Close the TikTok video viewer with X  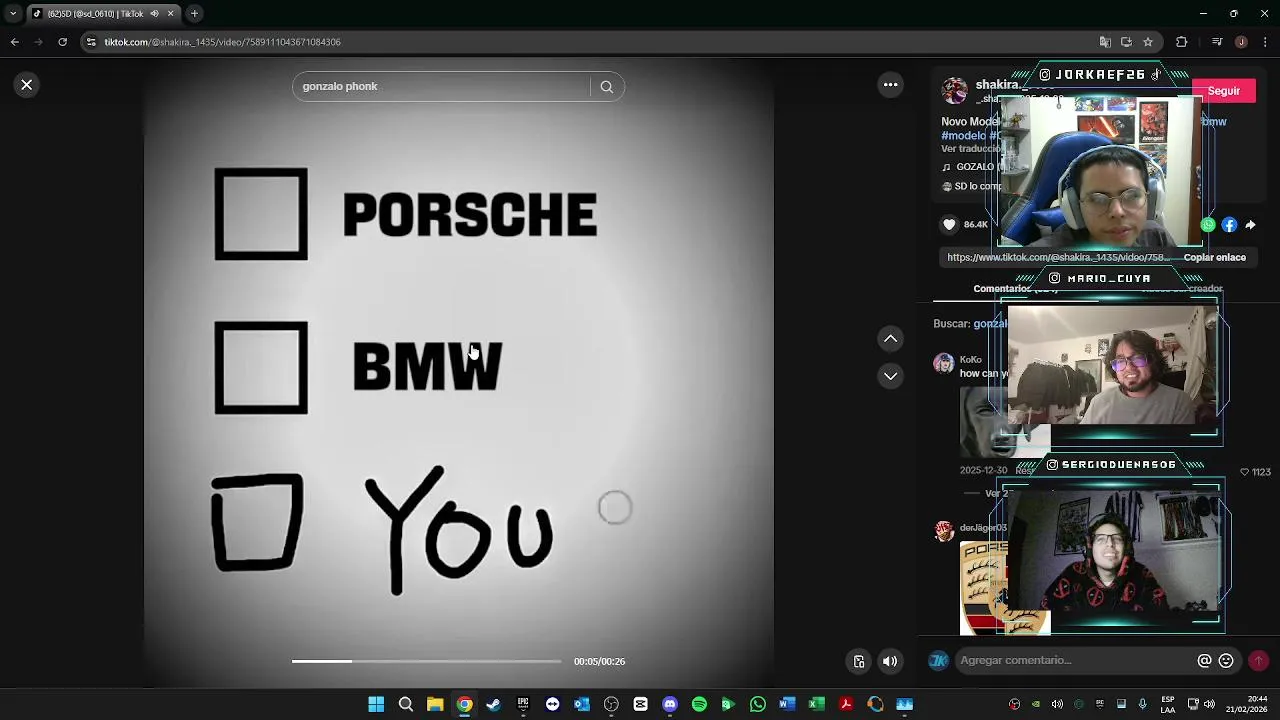[x=27, y=85]
